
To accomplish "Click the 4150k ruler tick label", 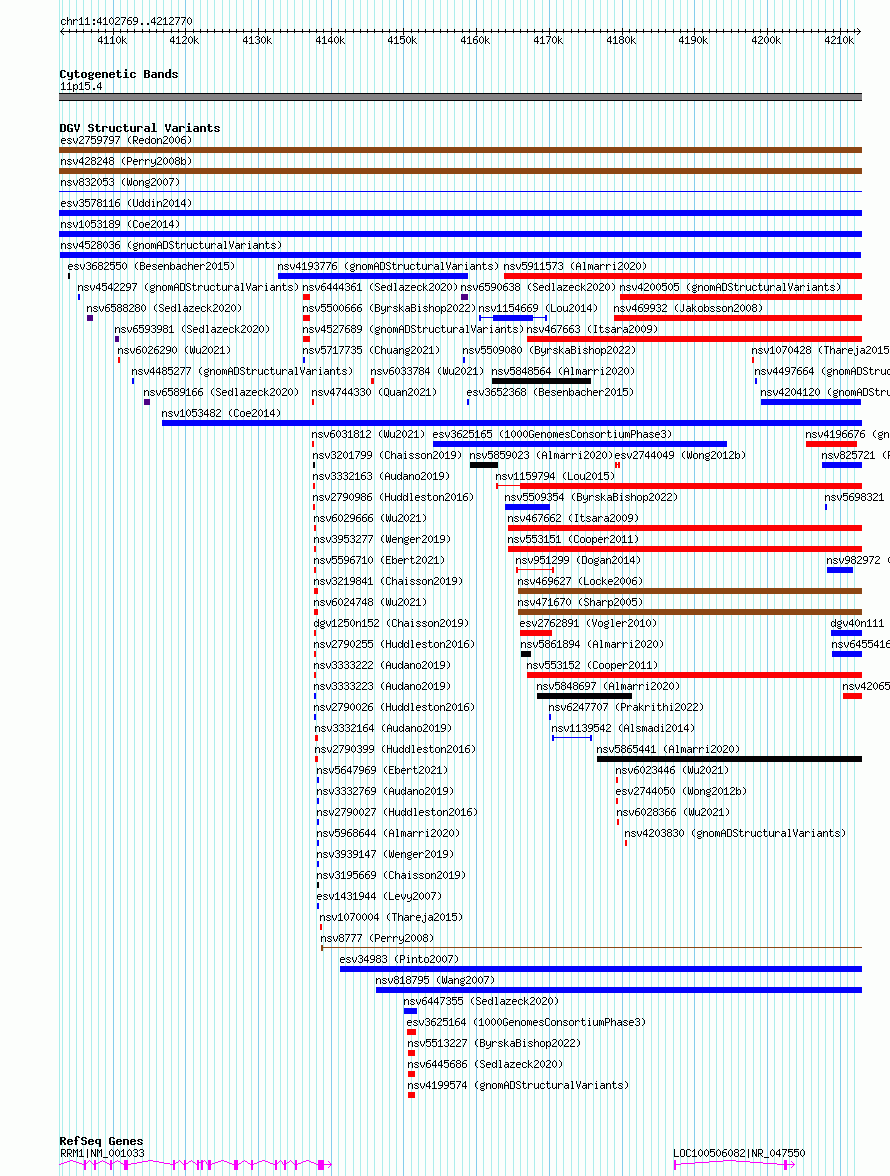I will 402,40.
